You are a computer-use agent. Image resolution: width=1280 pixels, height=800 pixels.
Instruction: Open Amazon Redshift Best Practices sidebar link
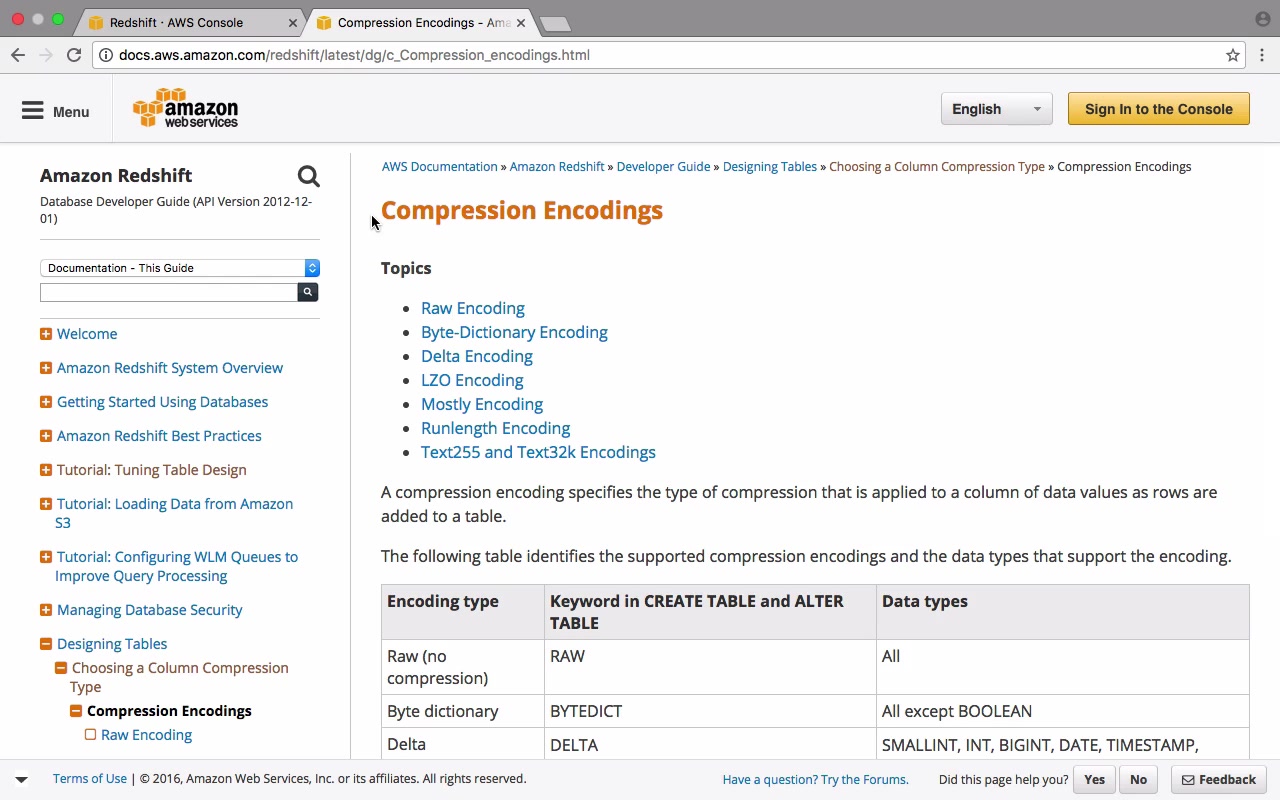point(159,436)
